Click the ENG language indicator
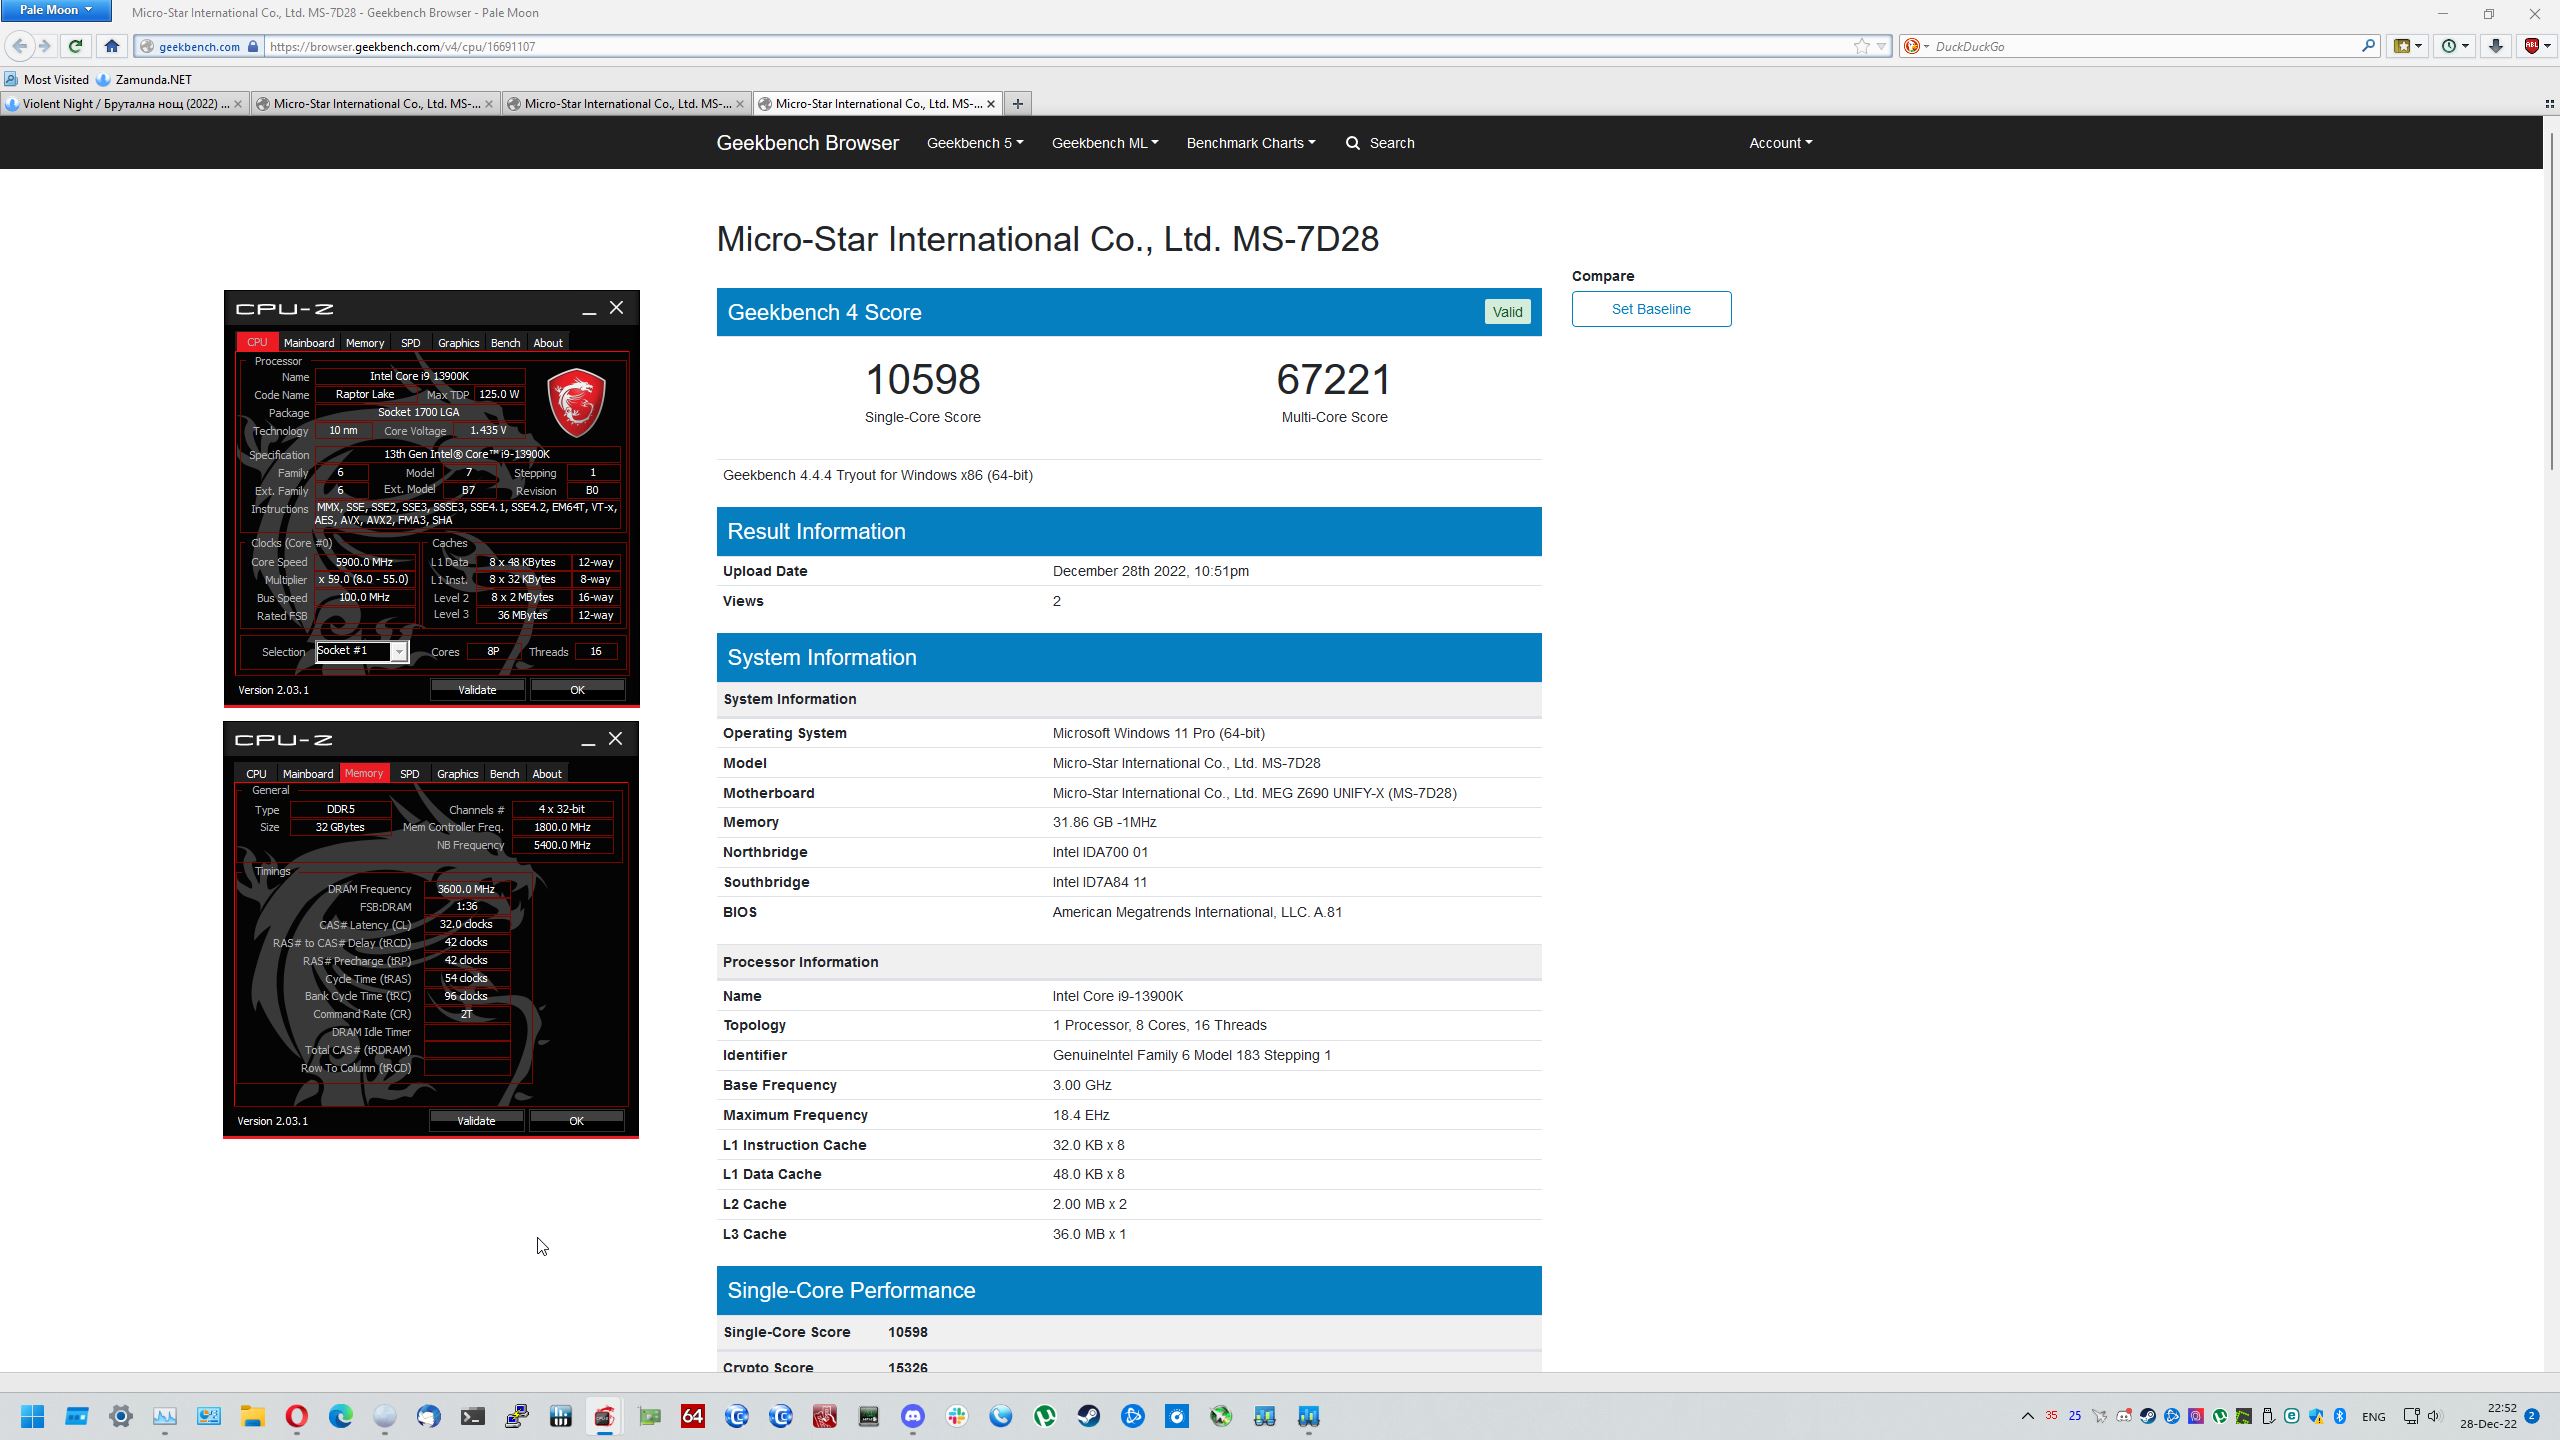This screenshot has width=2560, height=1440. (x=2373, y=1416)
